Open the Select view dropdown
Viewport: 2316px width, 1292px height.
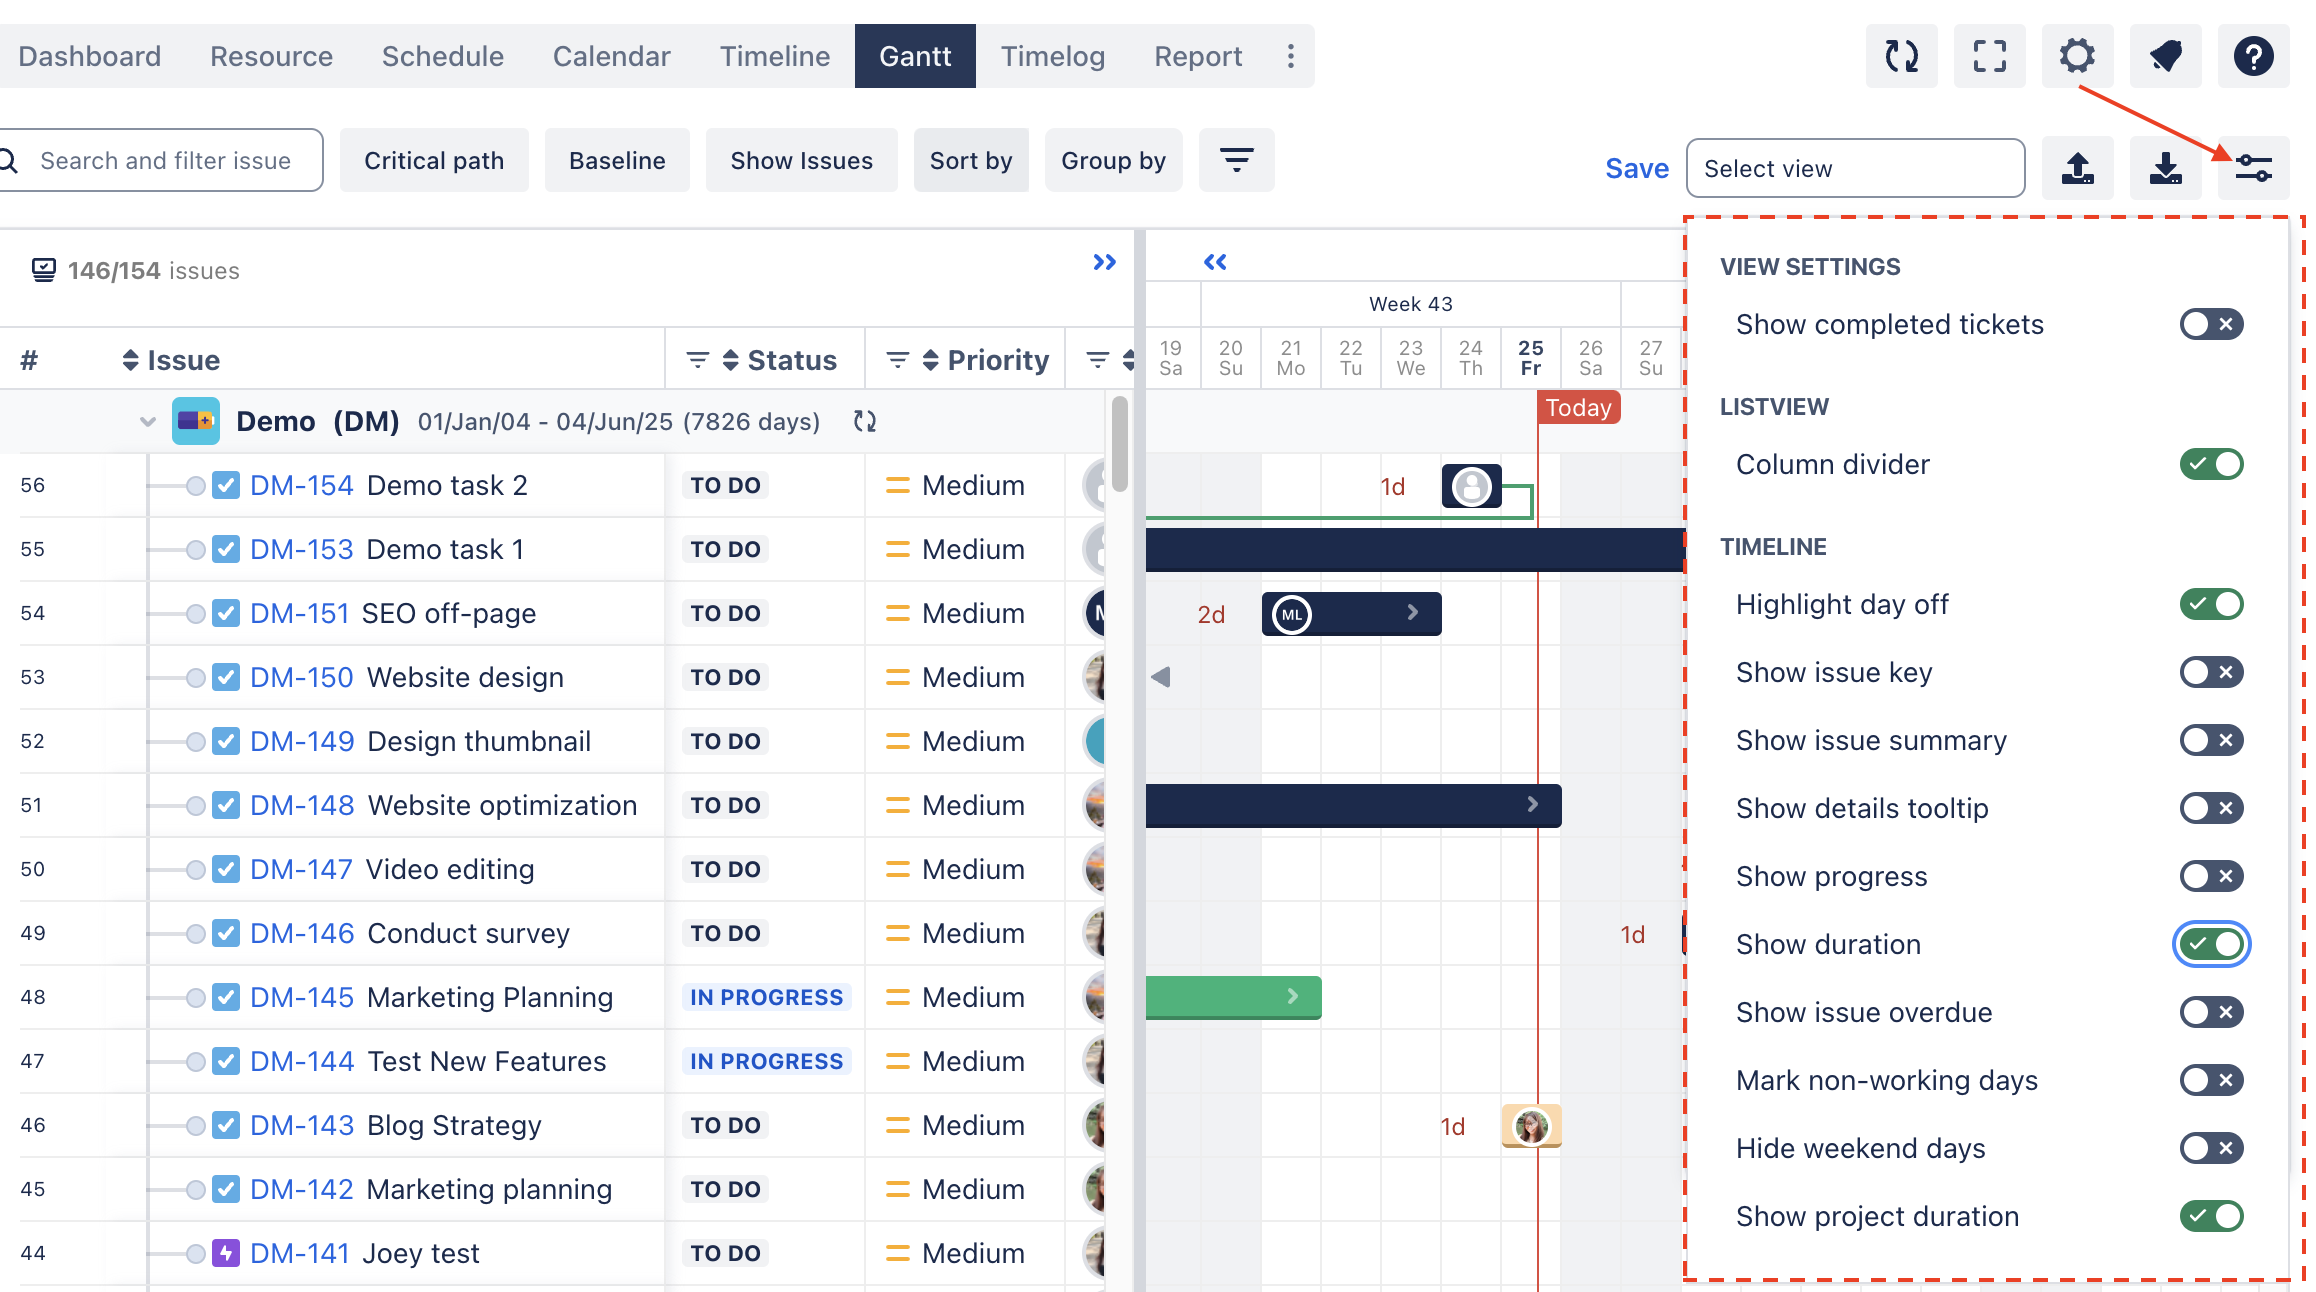pos(1855,168)
